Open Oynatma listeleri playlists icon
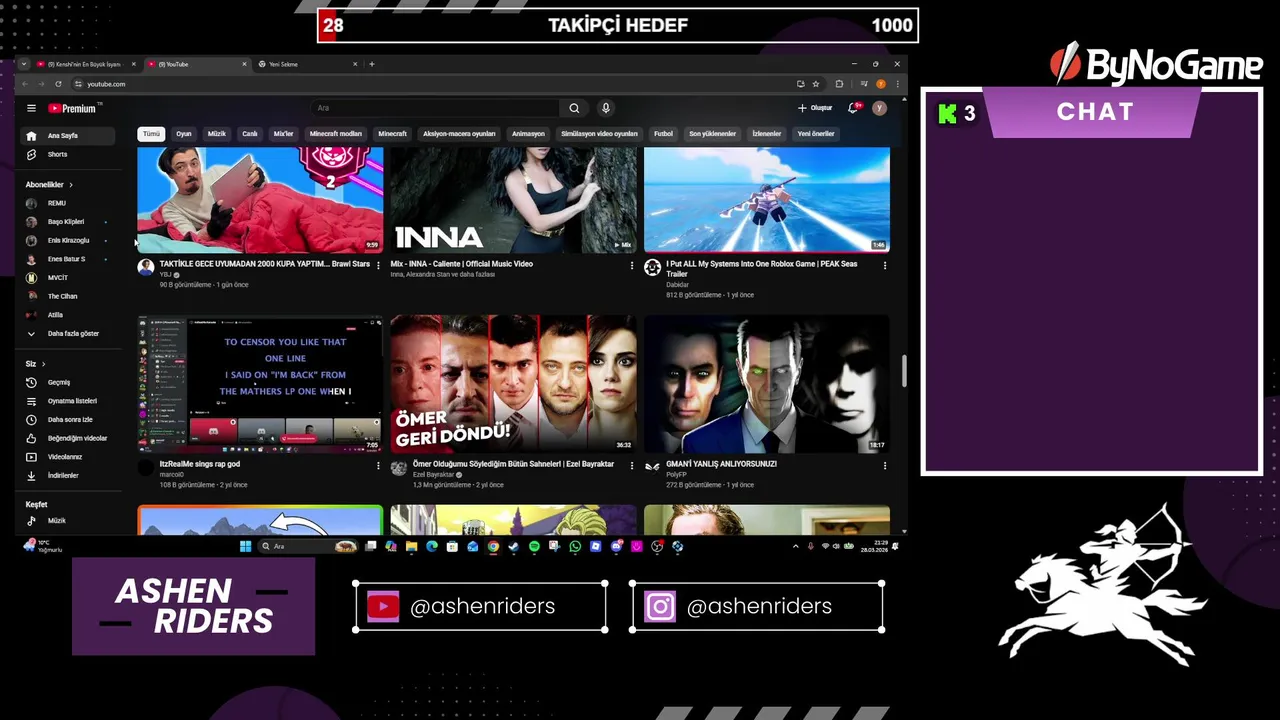1280x720 pixels. pyautogui.click(x=31, y=401)
